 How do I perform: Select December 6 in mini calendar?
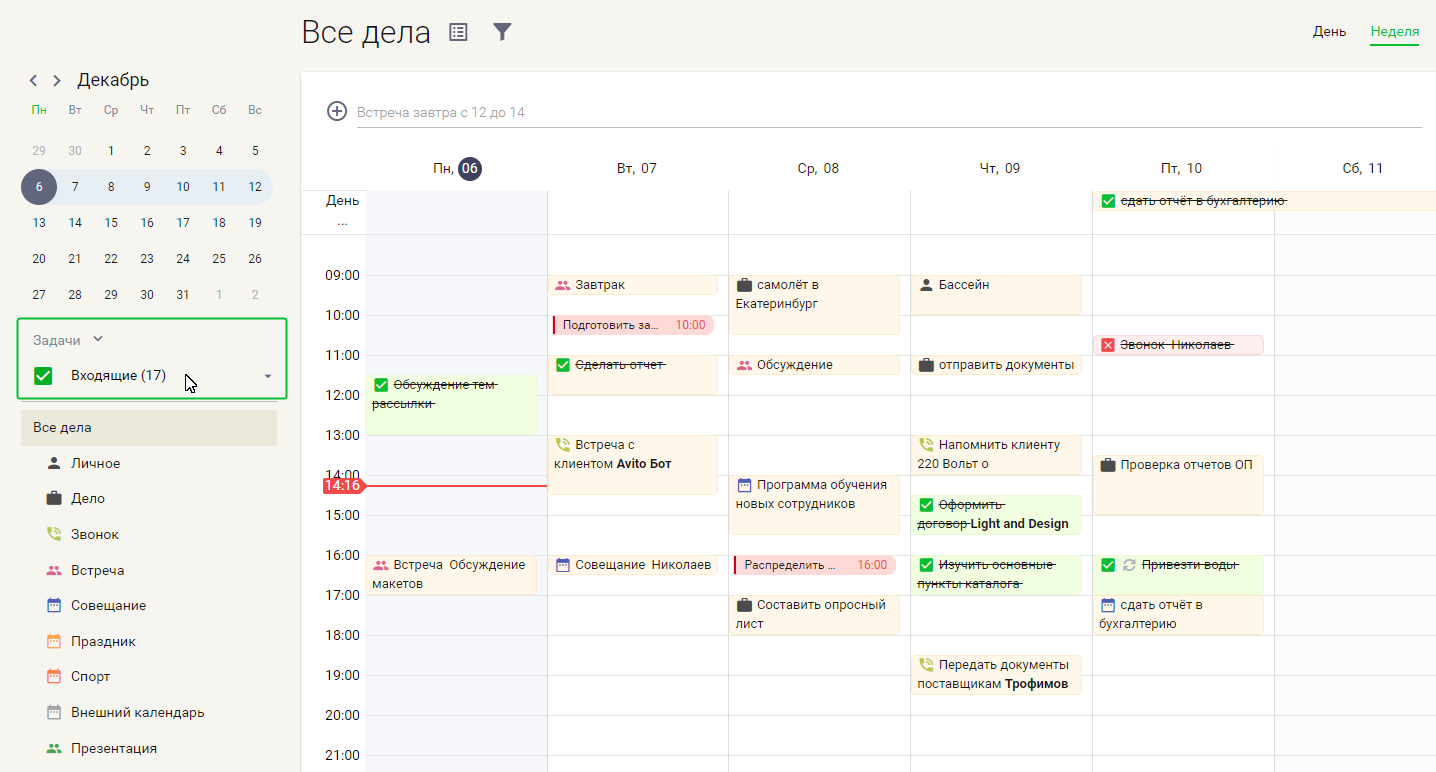(x=39, y=186)
